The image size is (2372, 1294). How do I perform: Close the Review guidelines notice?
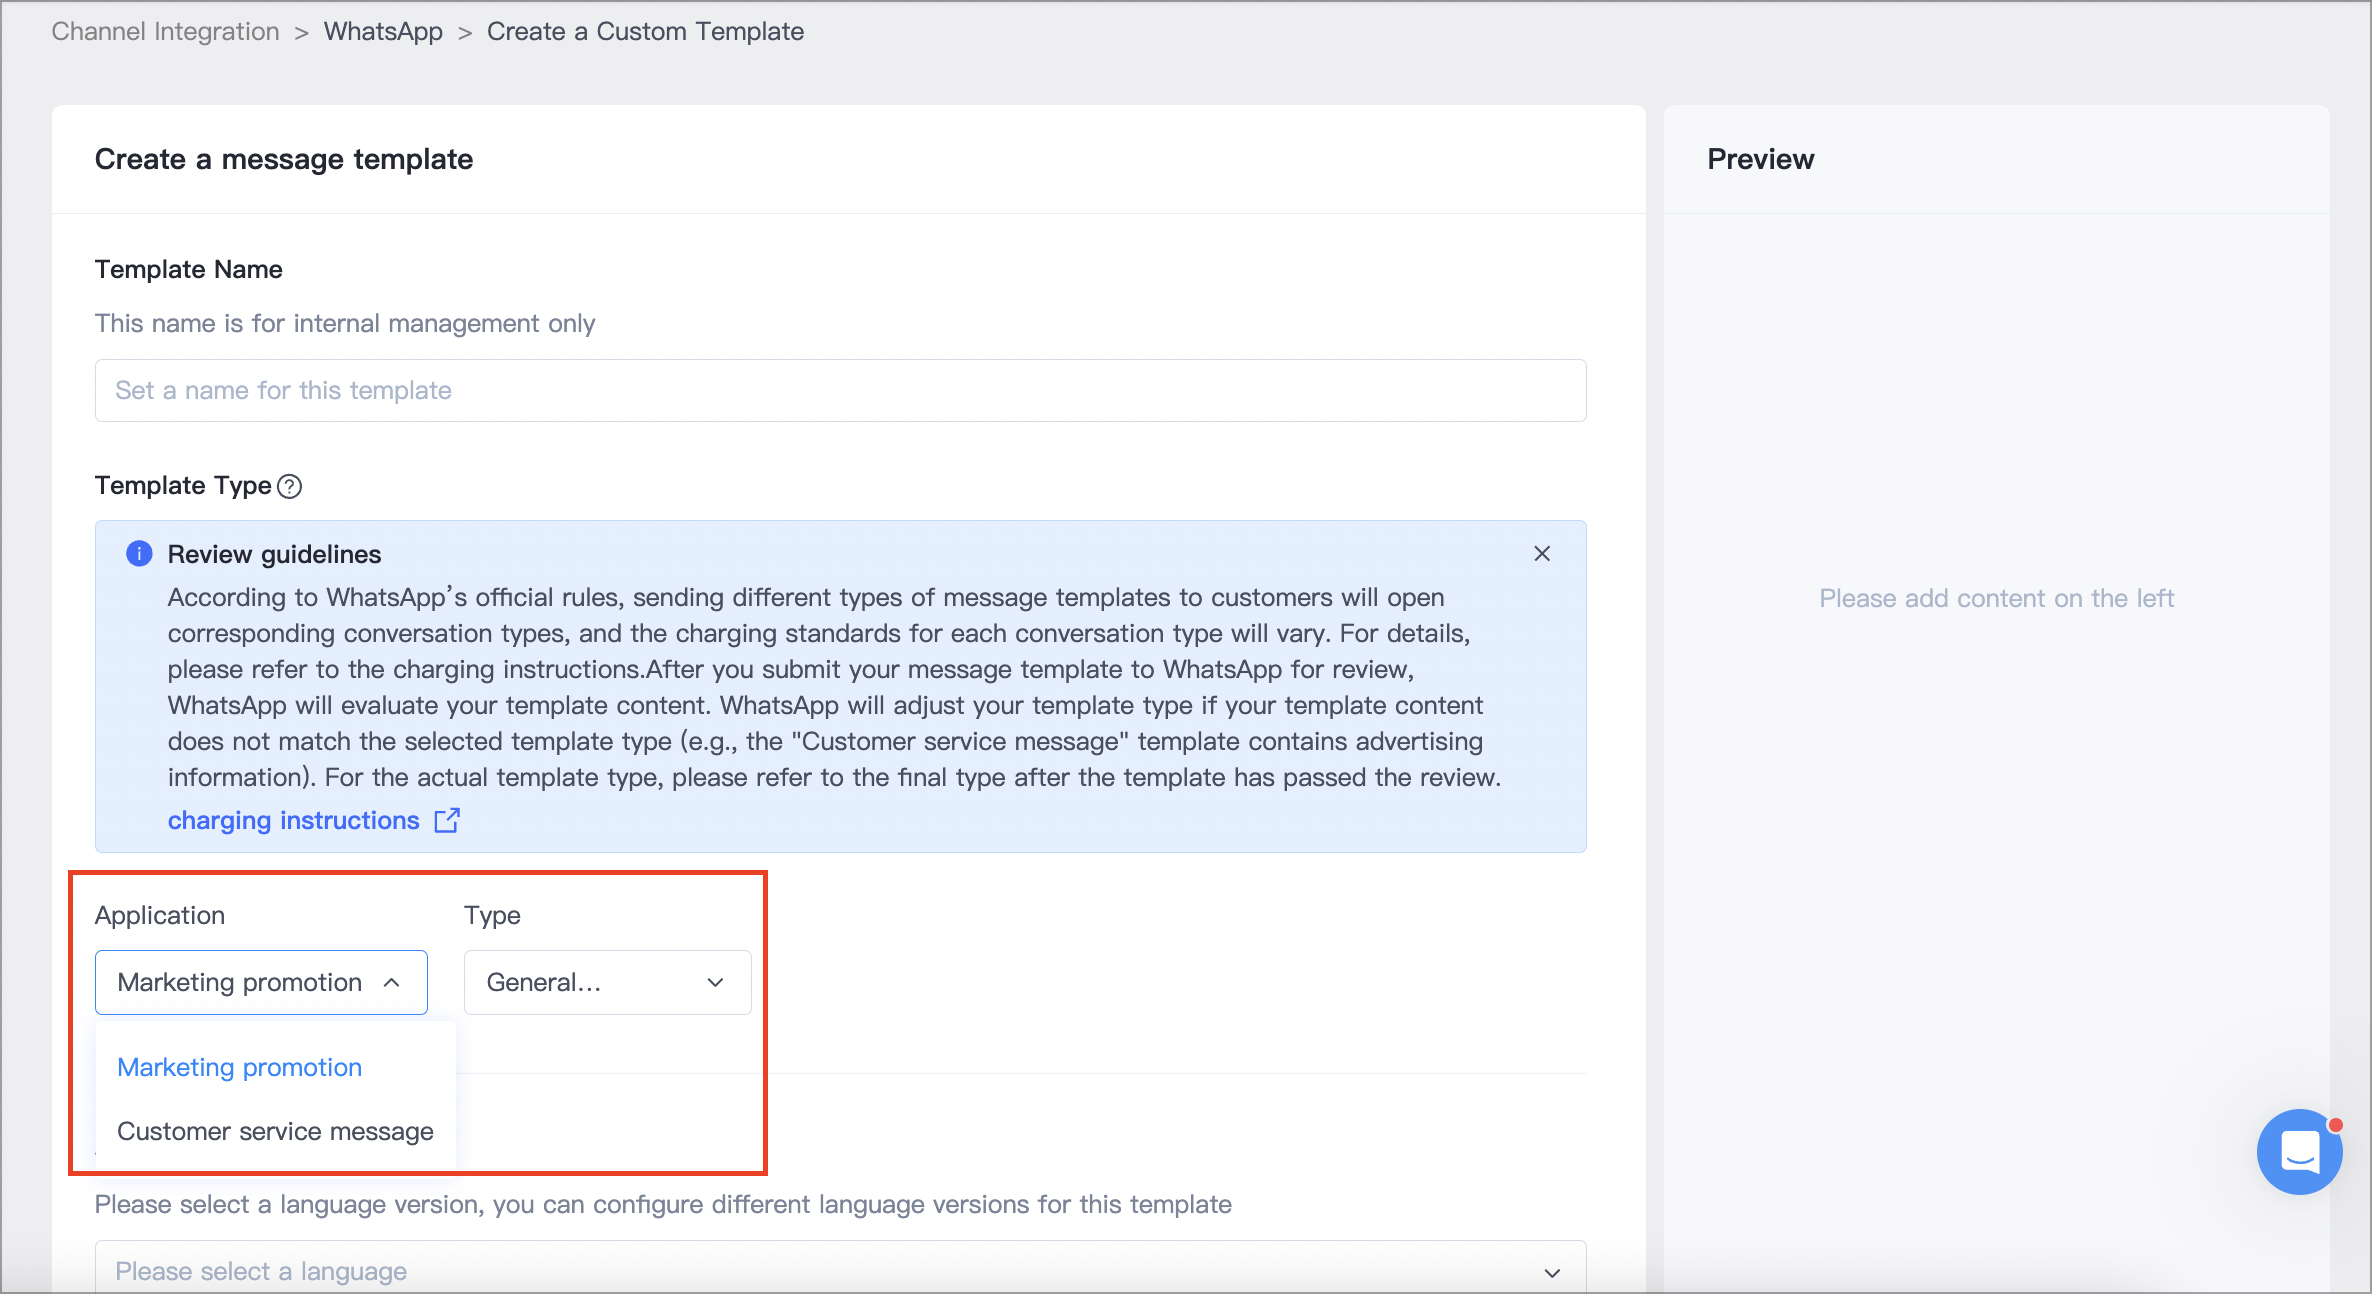[x=1542, y=554]
